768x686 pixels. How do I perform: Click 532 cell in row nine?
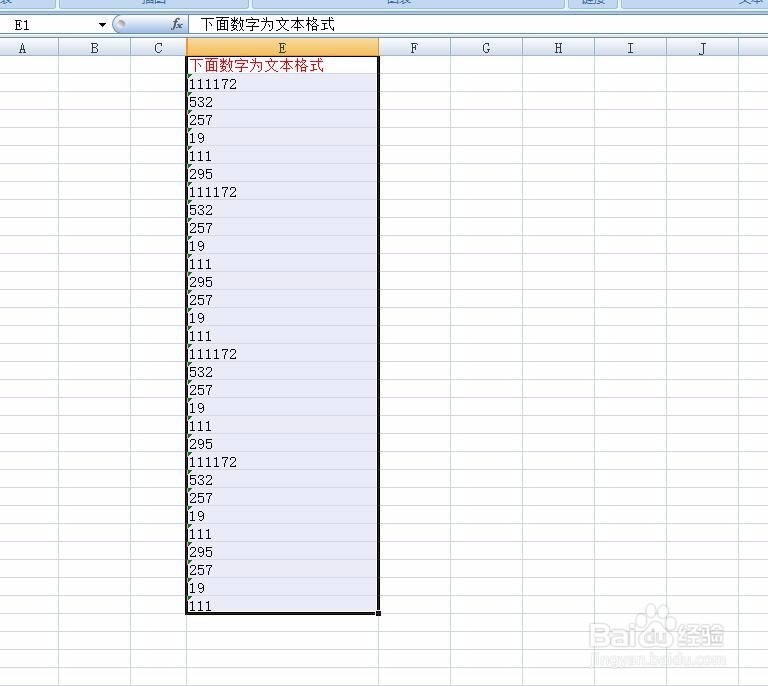[283, 210]
